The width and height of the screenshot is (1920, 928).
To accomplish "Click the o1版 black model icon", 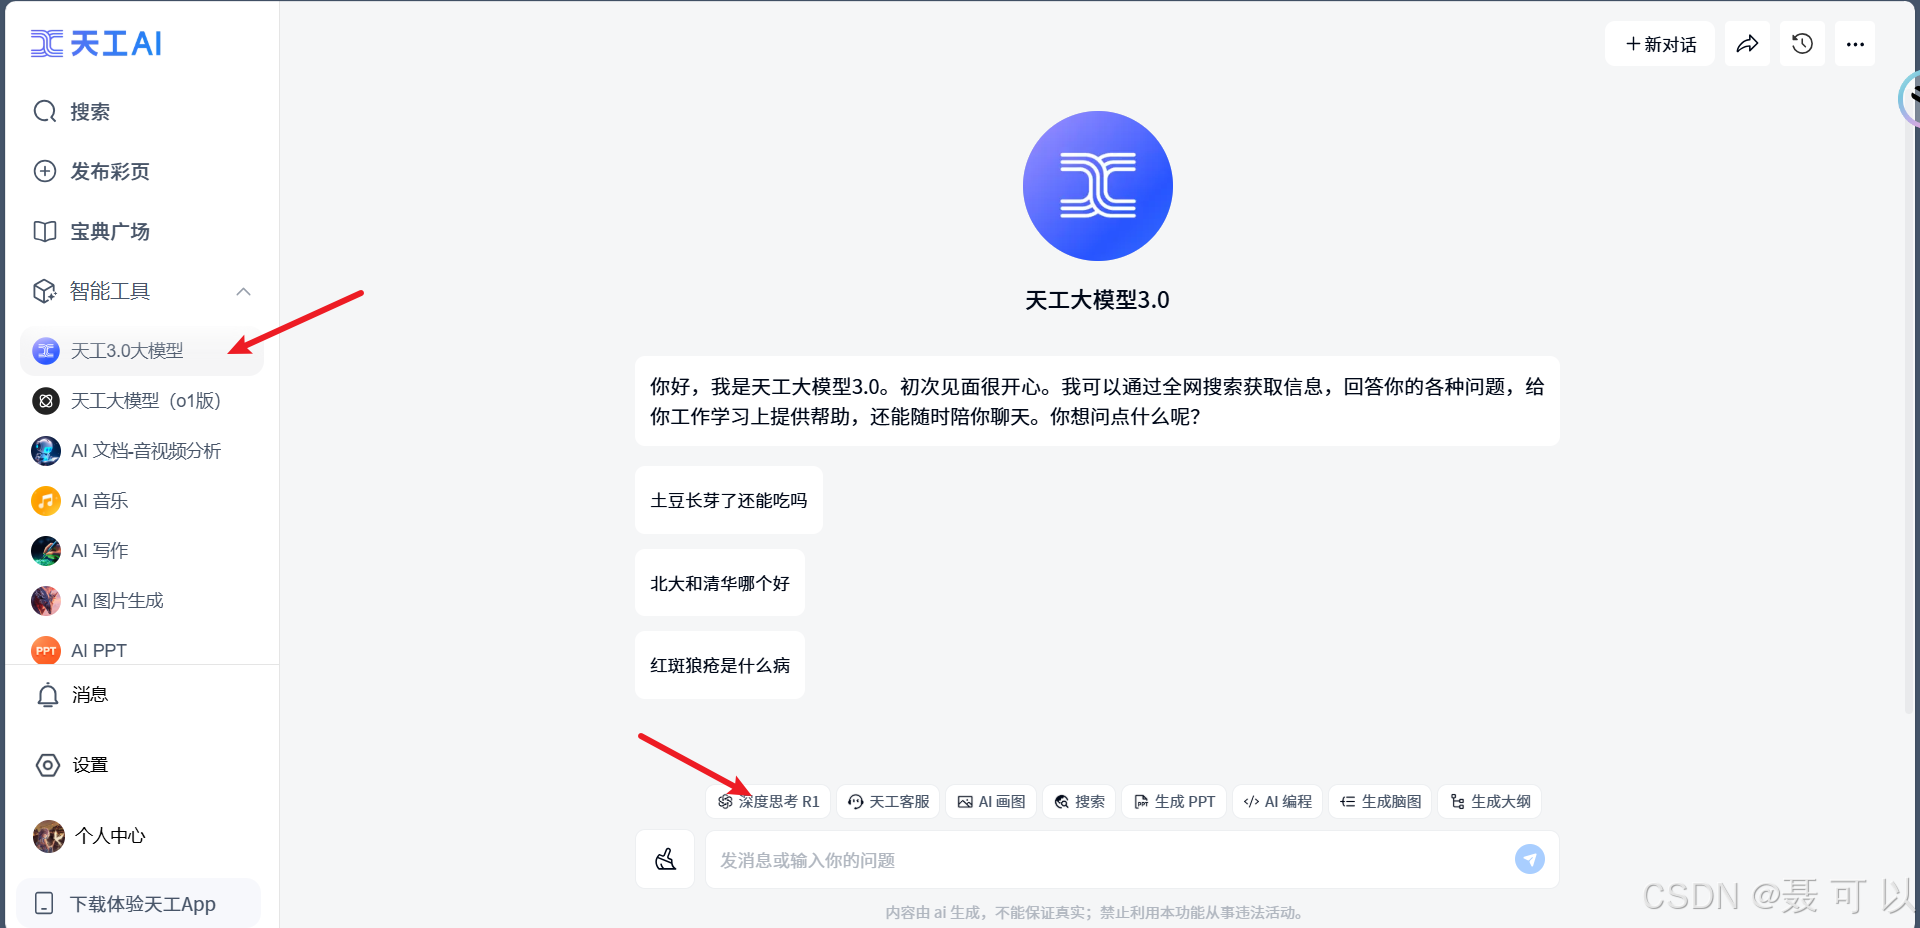I will click(x=46, y=401).
